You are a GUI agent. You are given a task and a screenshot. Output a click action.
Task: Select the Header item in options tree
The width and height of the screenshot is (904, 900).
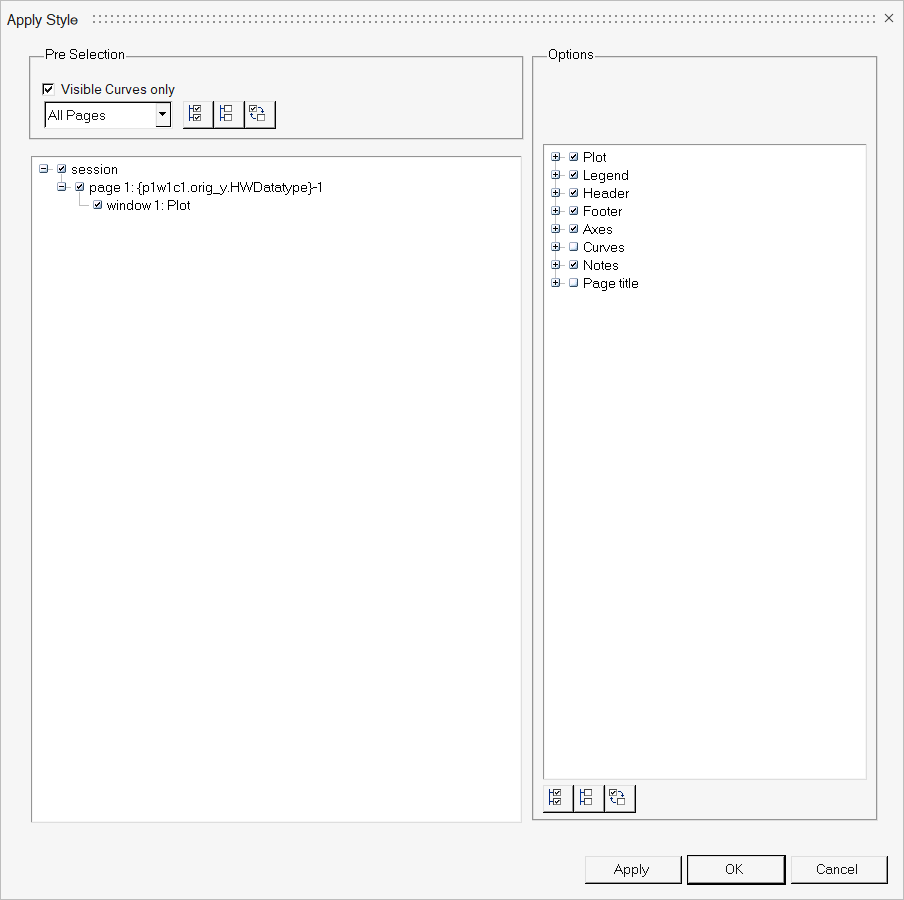(606, 193)
